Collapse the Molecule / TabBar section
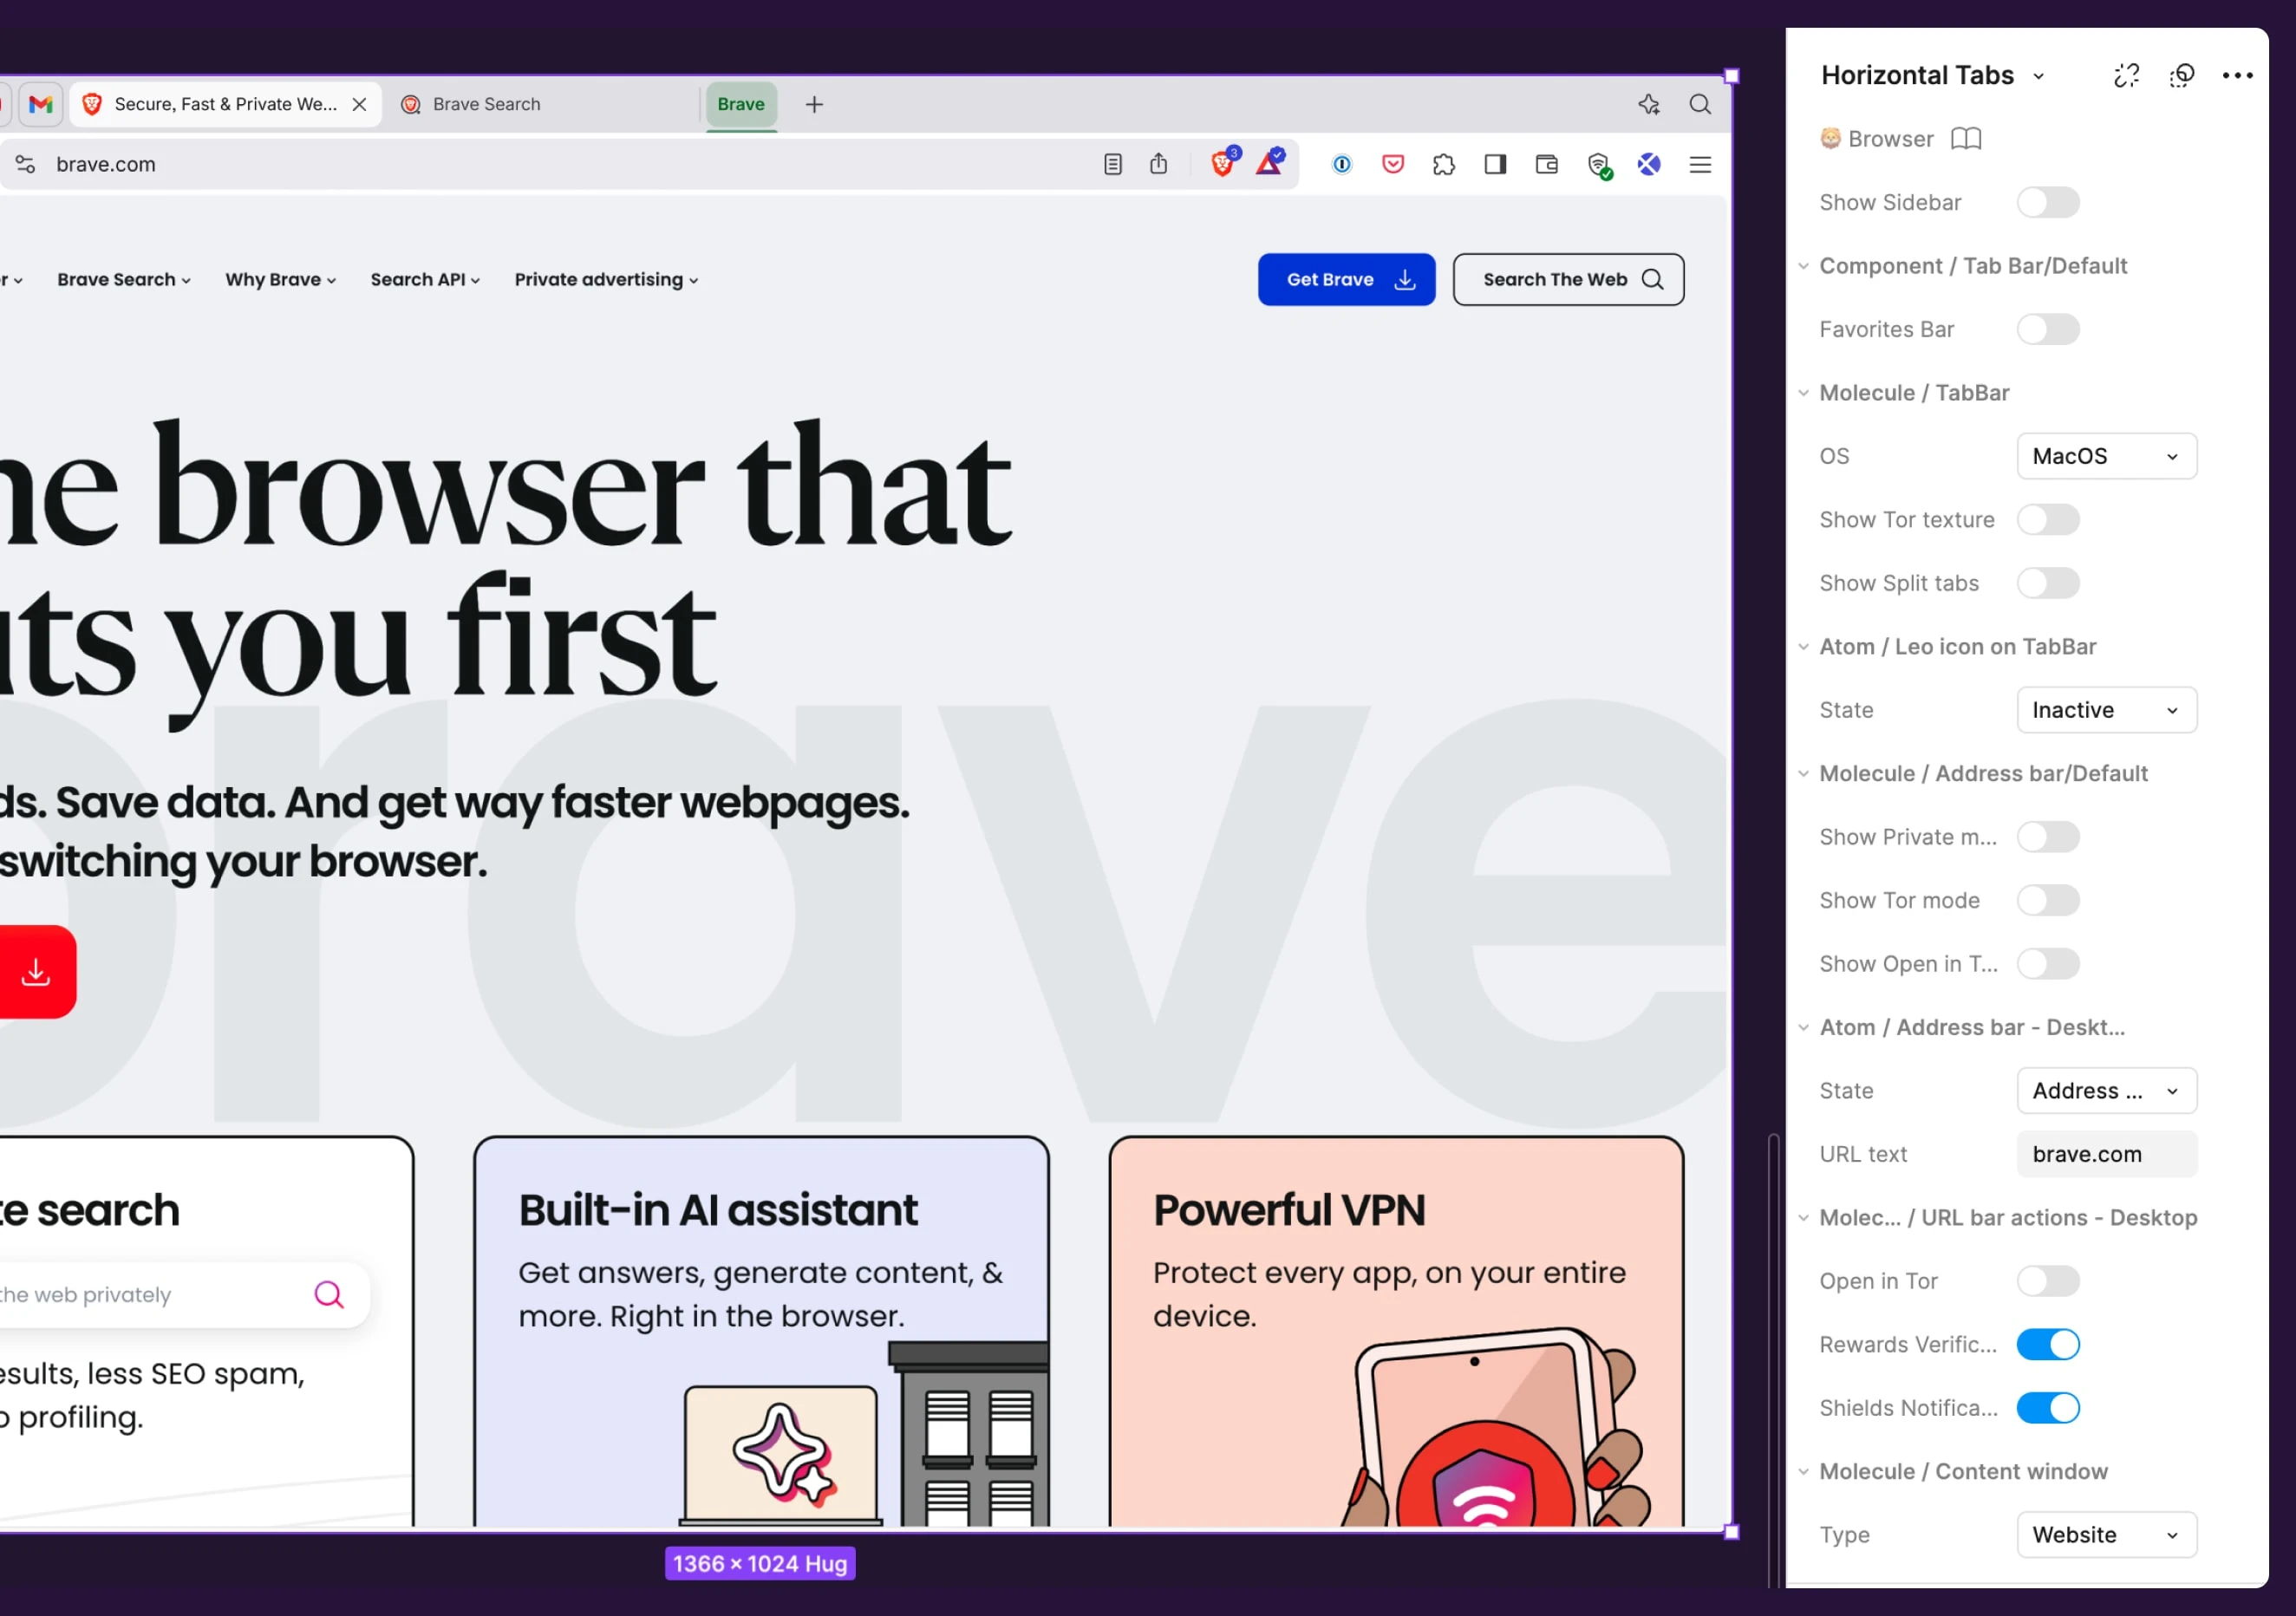The image size is (2296, 1616). pos(1803,393)
